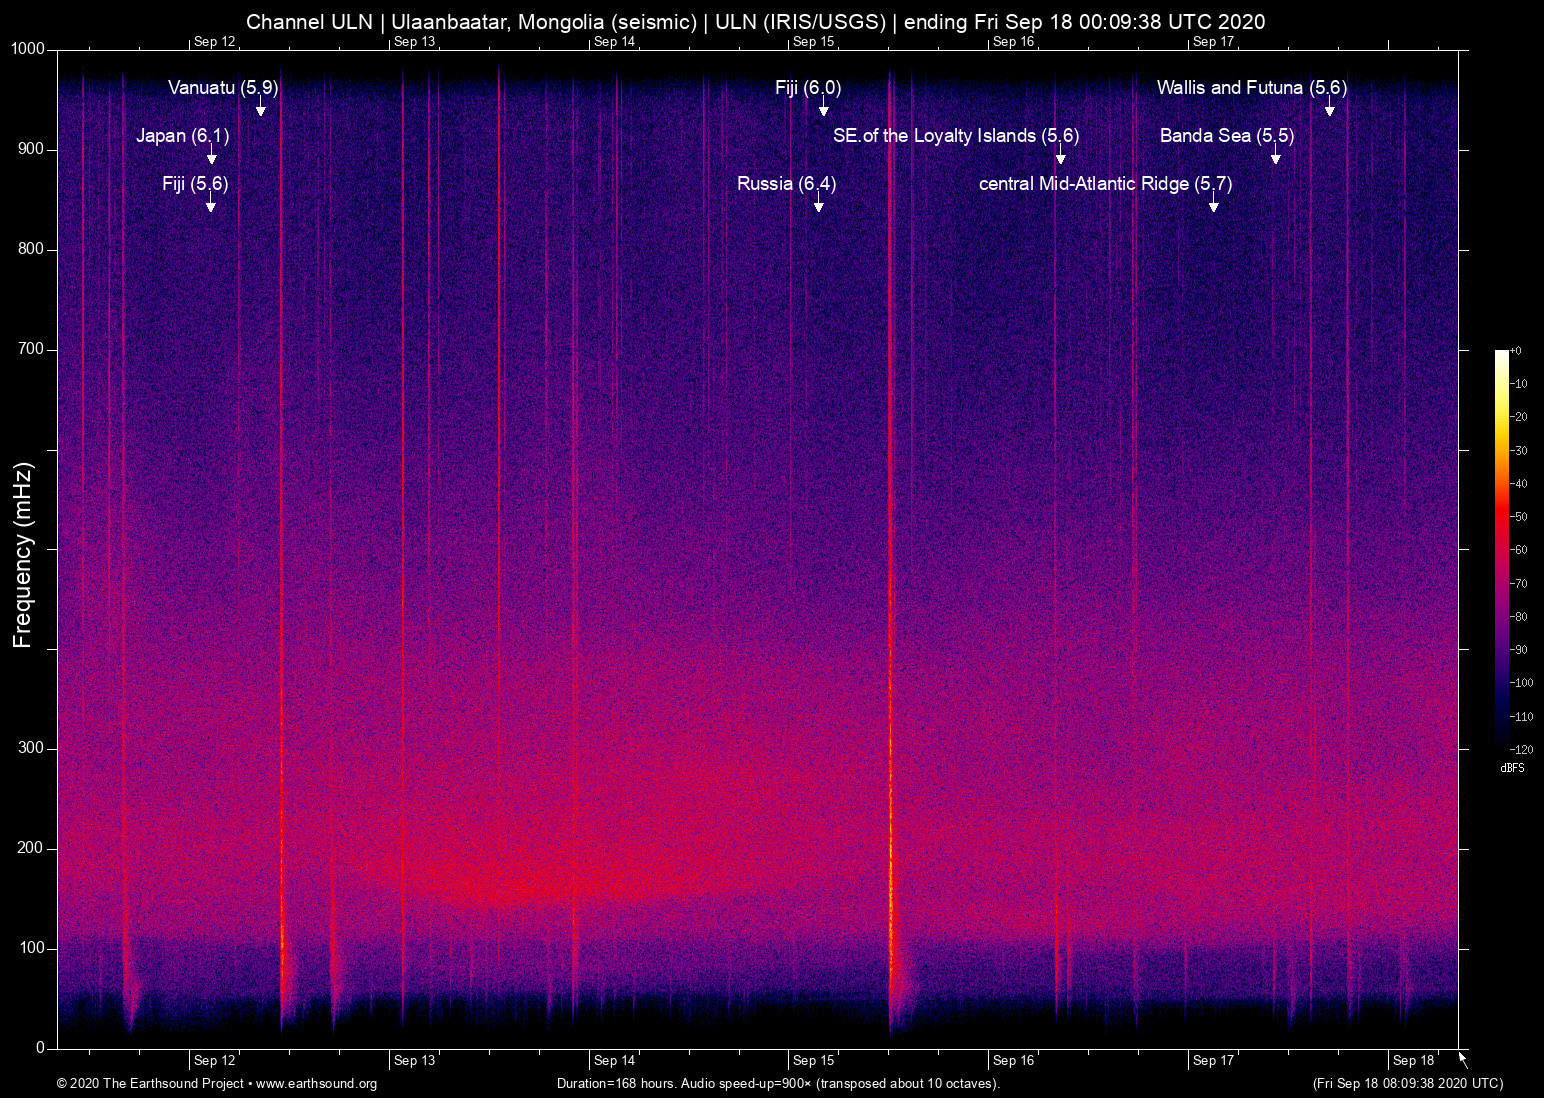1544x1098 pixels.
Task: Click the arrow marker under Japan (6.1)
Action: [x=212, y=155]
